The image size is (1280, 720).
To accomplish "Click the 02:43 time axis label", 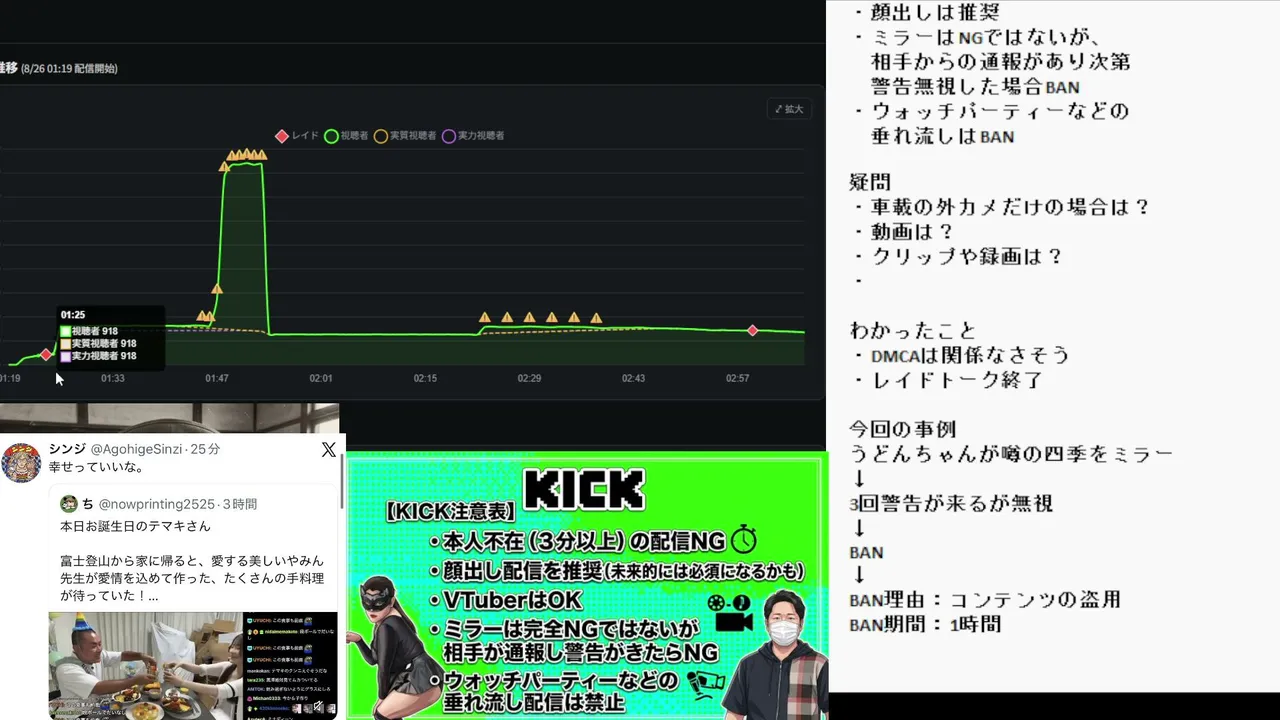I will pos(633,379).
